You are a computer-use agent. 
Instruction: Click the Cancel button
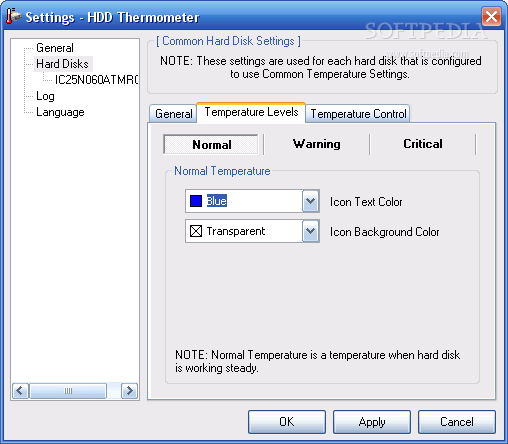(457, 422)
